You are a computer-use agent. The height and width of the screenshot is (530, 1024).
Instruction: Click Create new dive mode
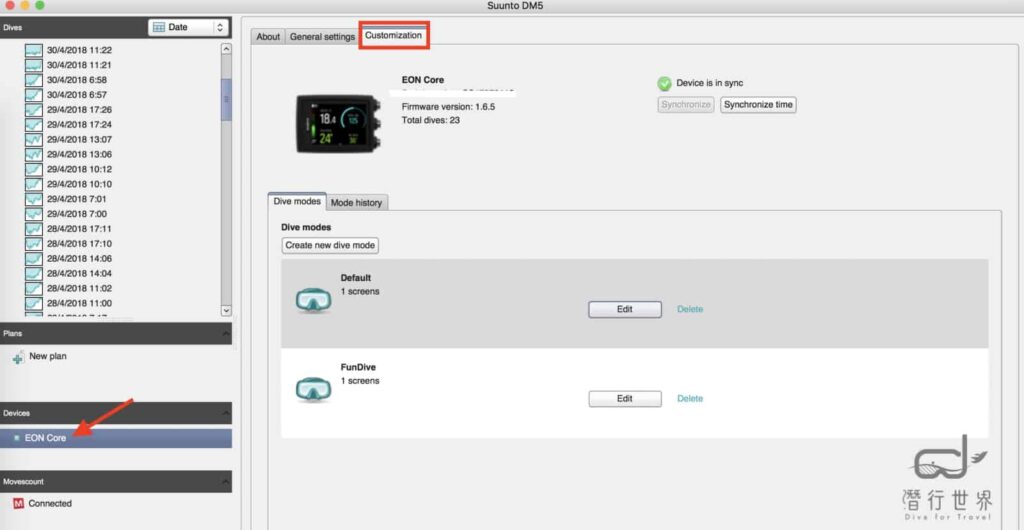(x=330, y=245)
